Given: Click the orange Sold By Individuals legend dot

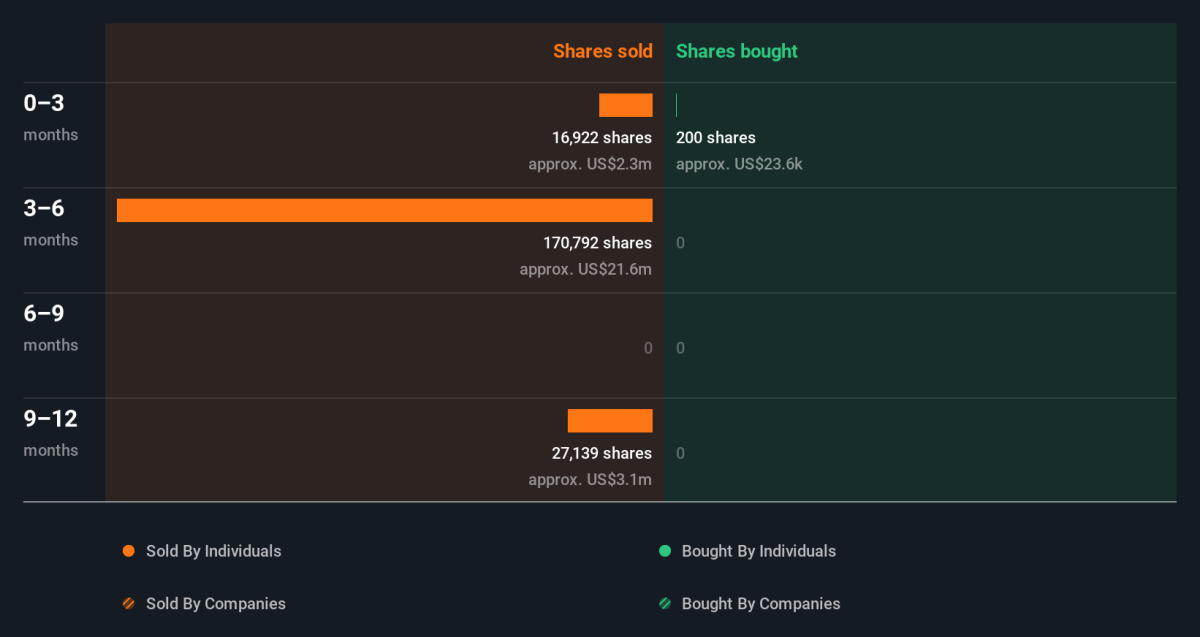Looking at the screenshot, I should pyautogui.click(x=128, y=551).
